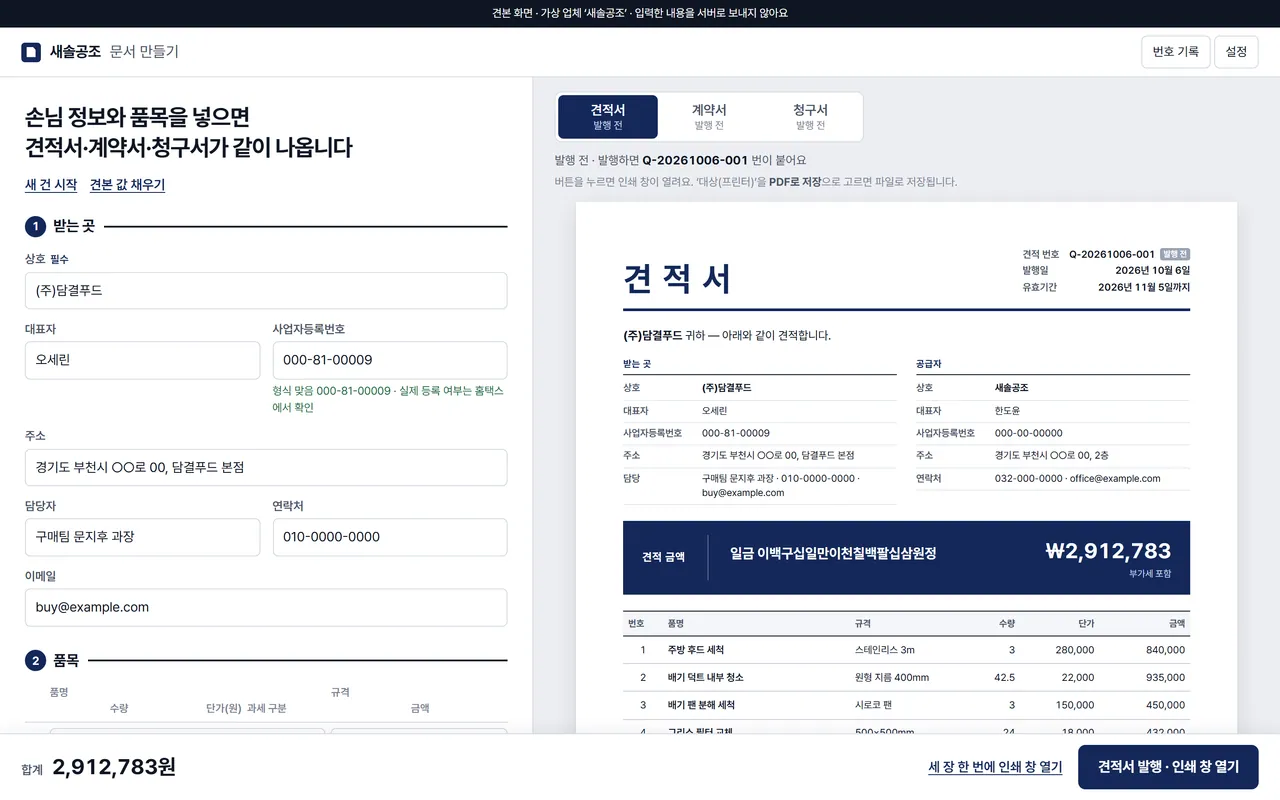The image size is (1280, 800).
Task: Open the 설정 settings button
Action: (1236, 52)
